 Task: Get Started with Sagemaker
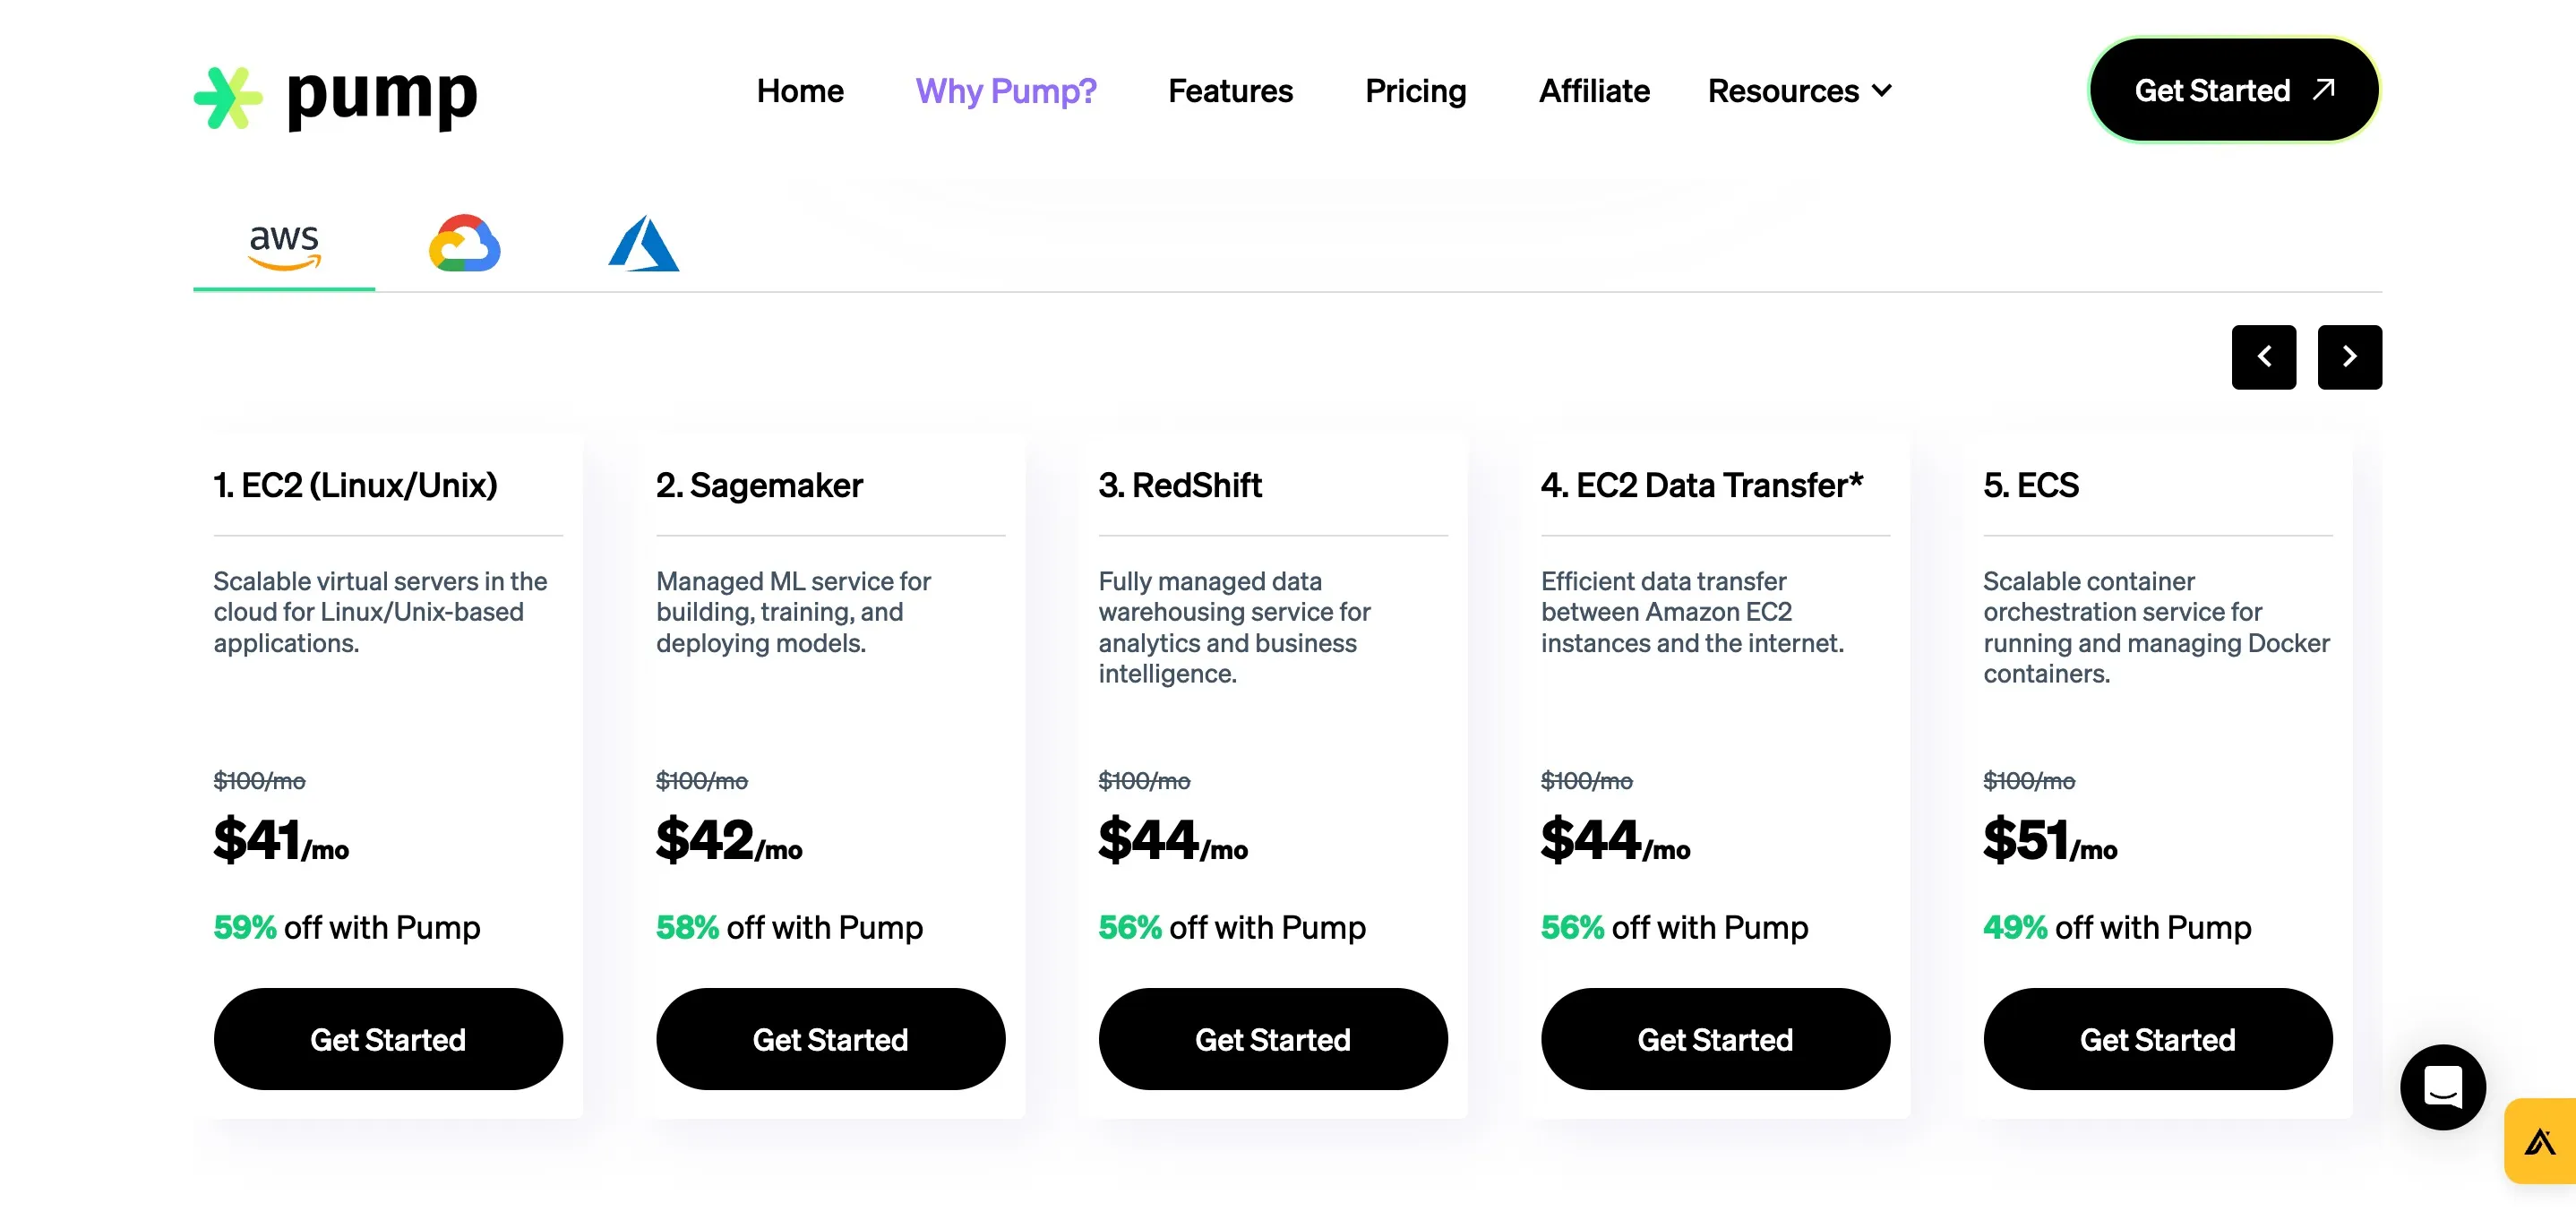tap(831, 1039)
